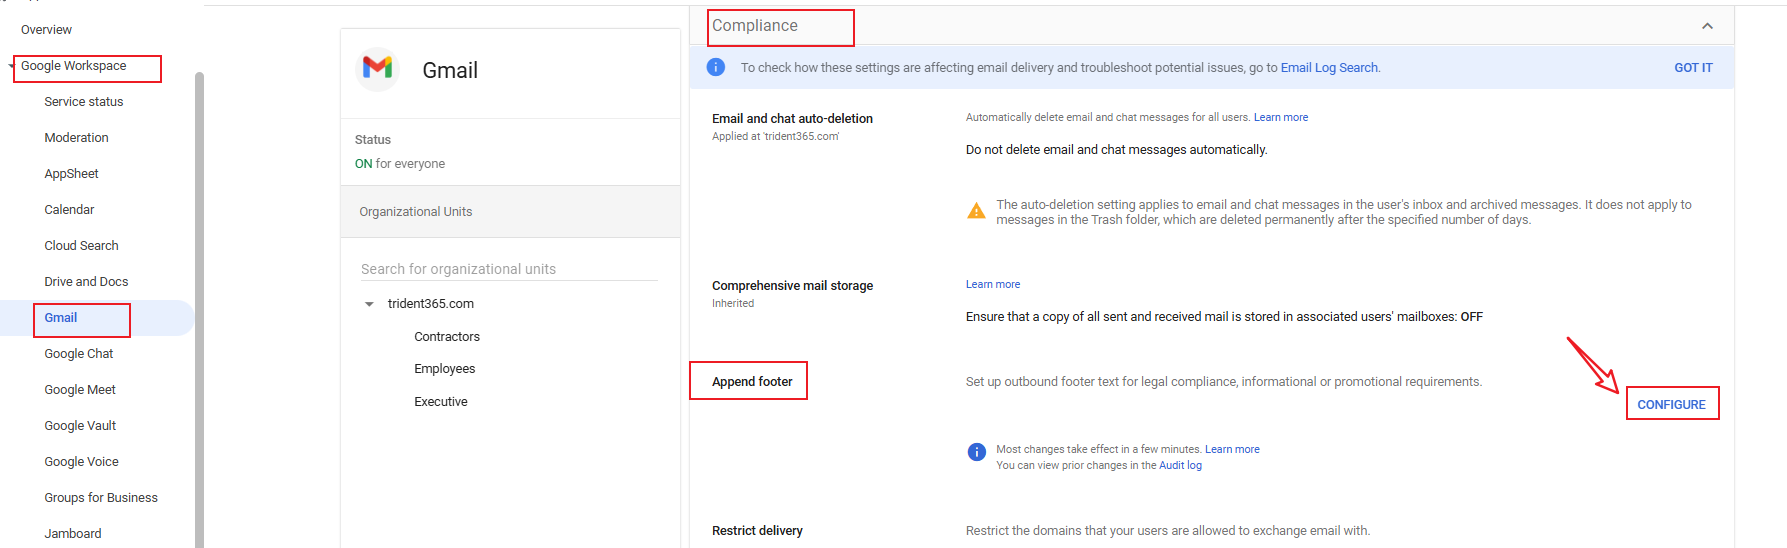Select the Employees organizational unit
The width and height of the screenshot is (1787, 548).
(445, 369)
